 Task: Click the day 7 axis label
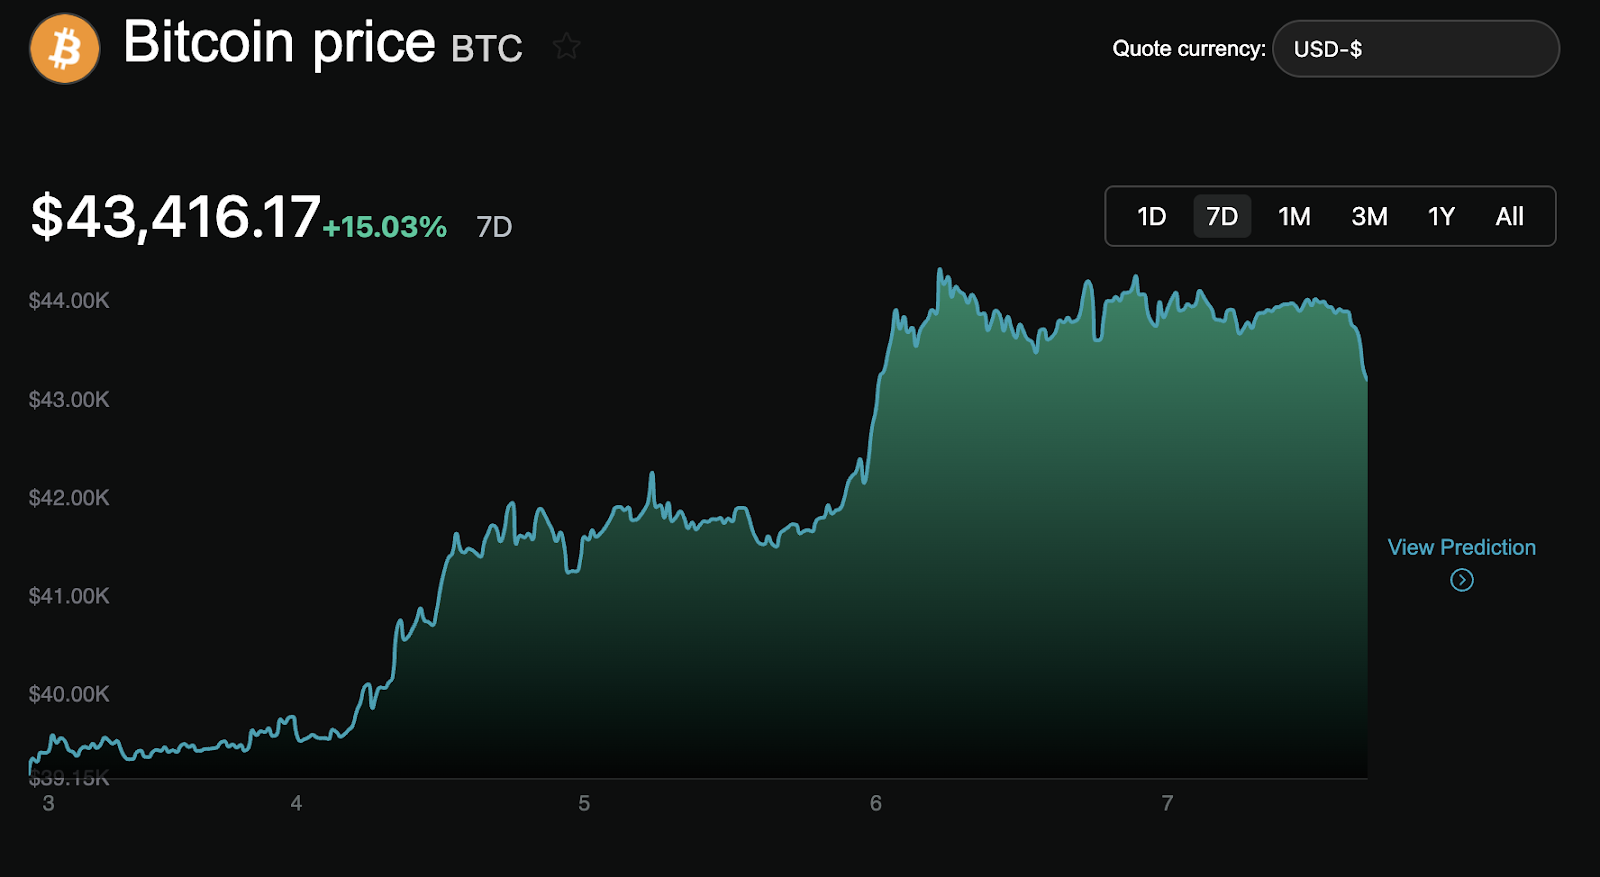click(x=1167, y=803)
